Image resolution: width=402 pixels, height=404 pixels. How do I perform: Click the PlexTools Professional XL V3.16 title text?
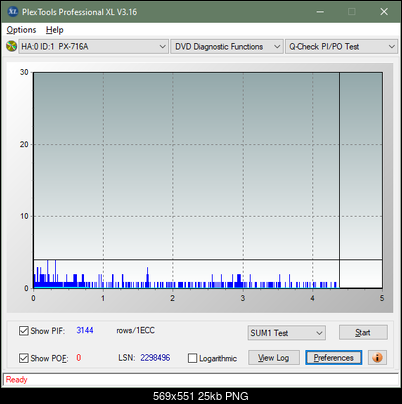coord(79,12)
